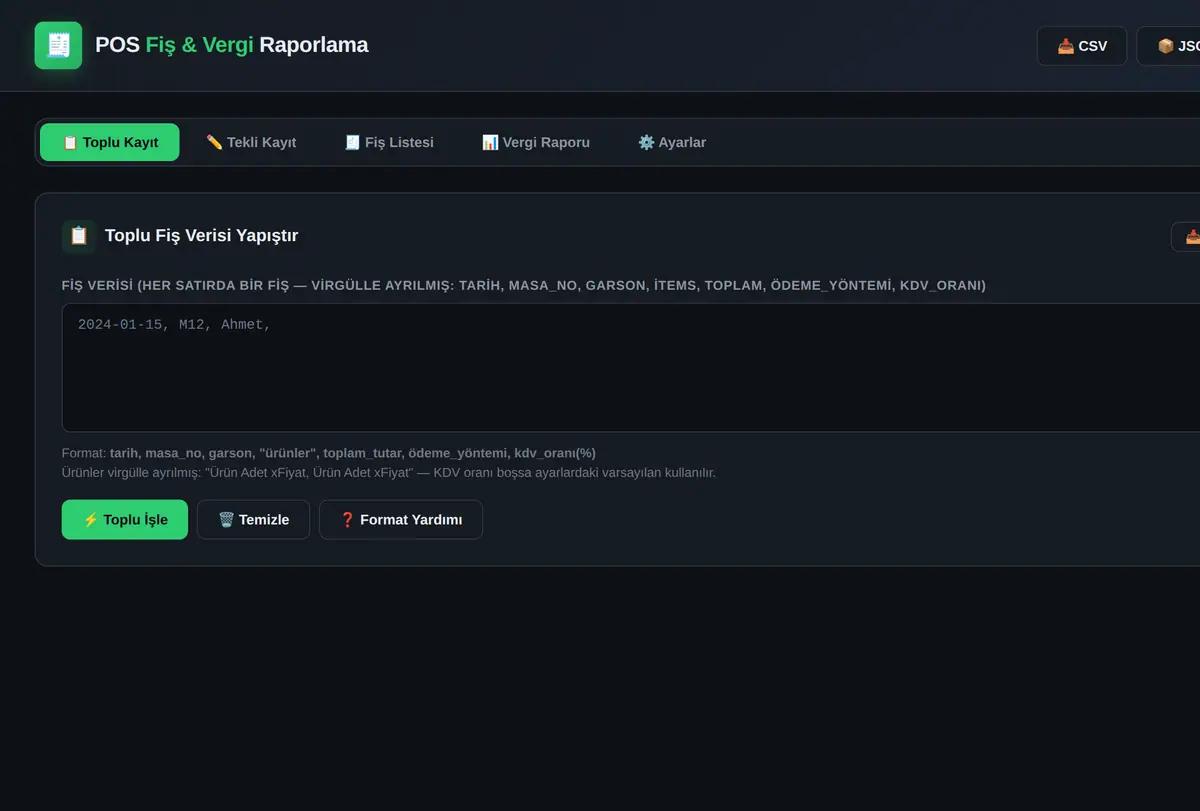Open Format Yardımı help
Image resolution: width=1200 pixels, height=811 pixels.
click(x=401, y=520)
